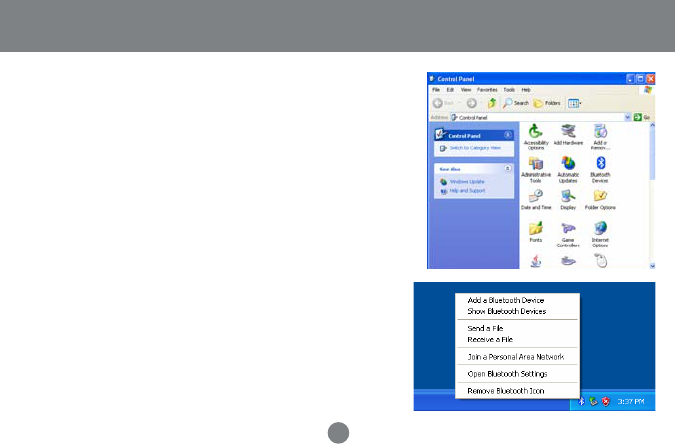Open the Display icon

click(568, 200)
